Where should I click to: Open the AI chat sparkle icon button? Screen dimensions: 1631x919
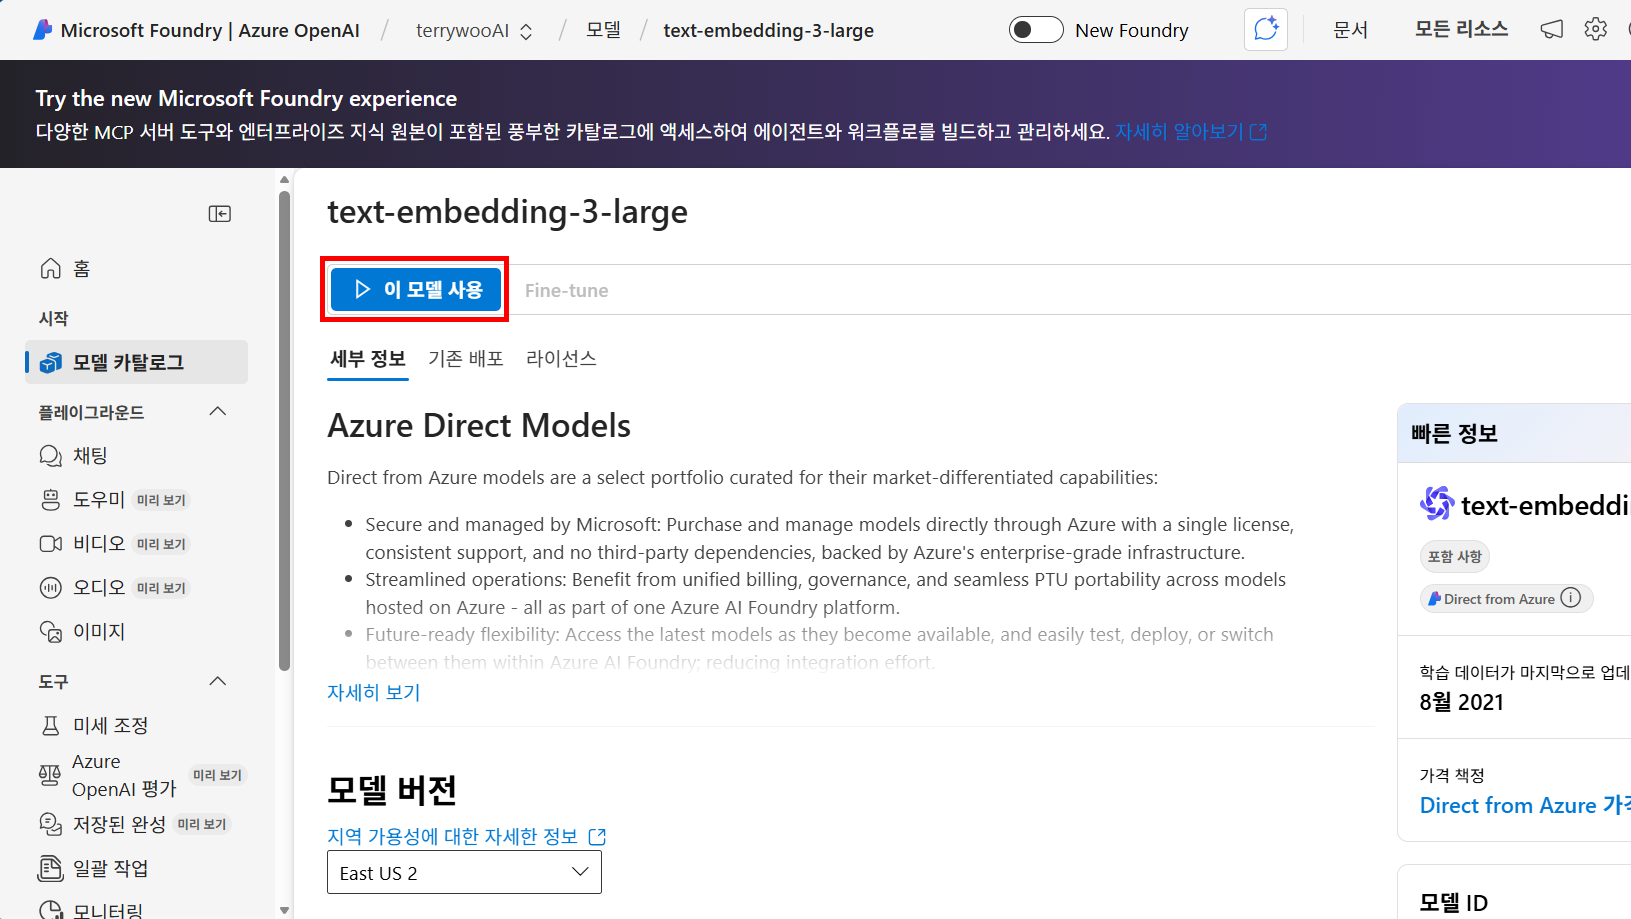(1266, 29)
